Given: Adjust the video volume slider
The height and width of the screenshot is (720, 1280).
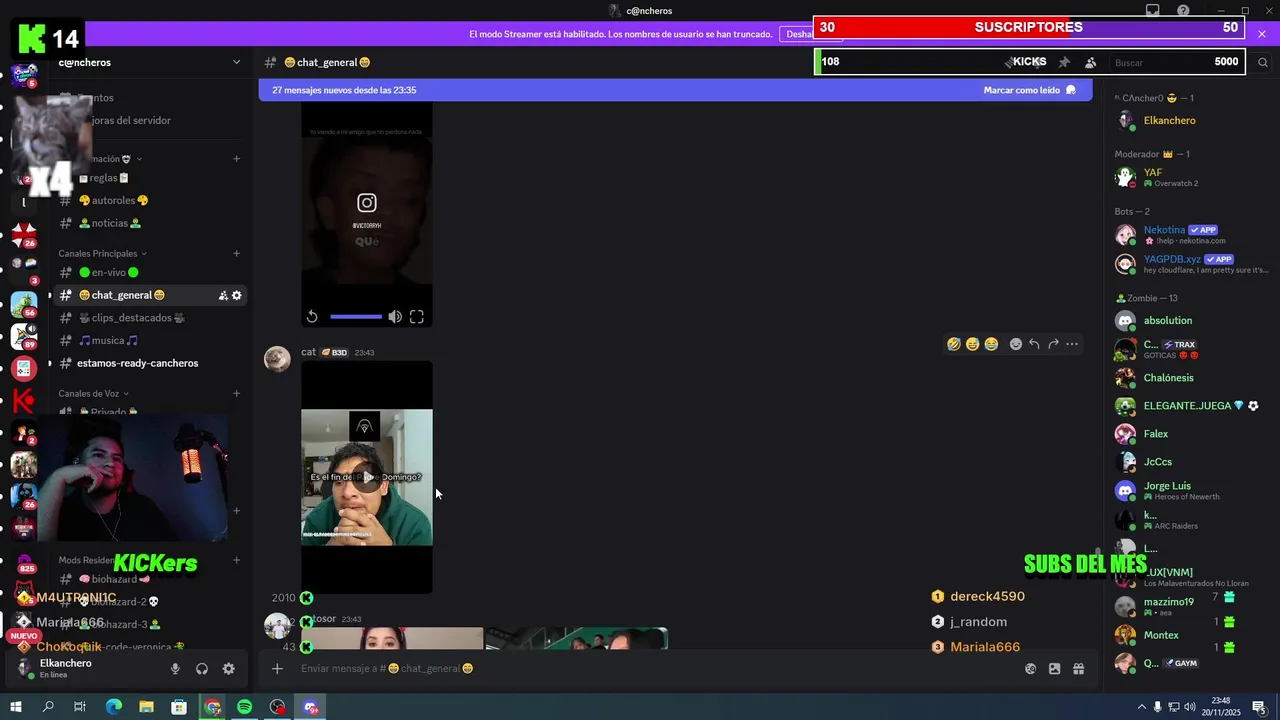Looking at the screenshot, I should [x=356, y=317].
